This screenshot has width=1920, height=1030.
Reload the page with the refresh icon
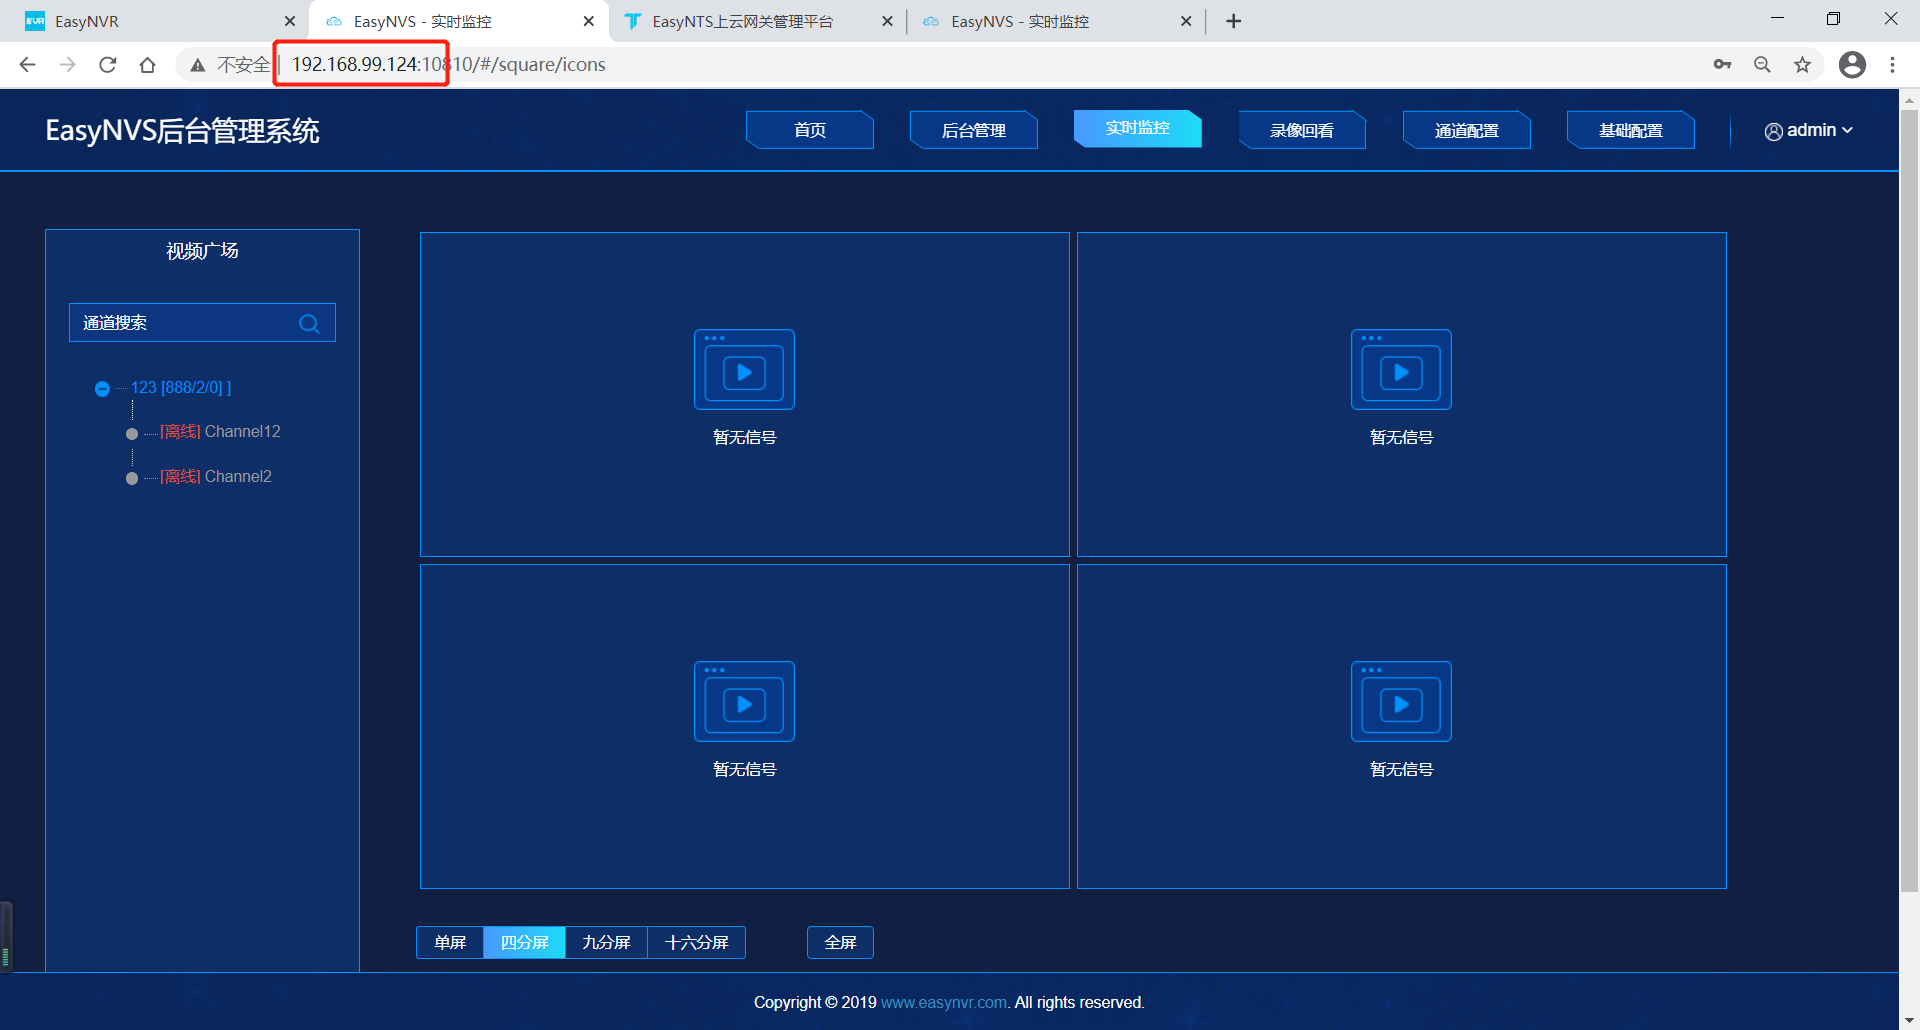pos(108,64)
